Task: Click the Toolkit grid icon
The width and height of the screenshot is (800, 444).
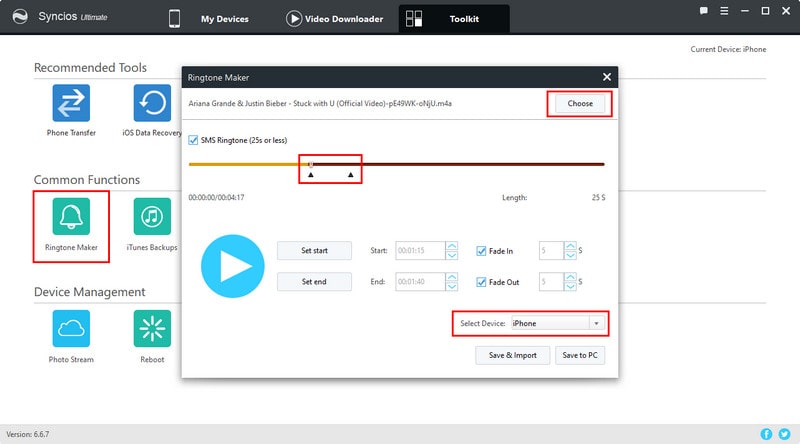Action: [414, 19]
